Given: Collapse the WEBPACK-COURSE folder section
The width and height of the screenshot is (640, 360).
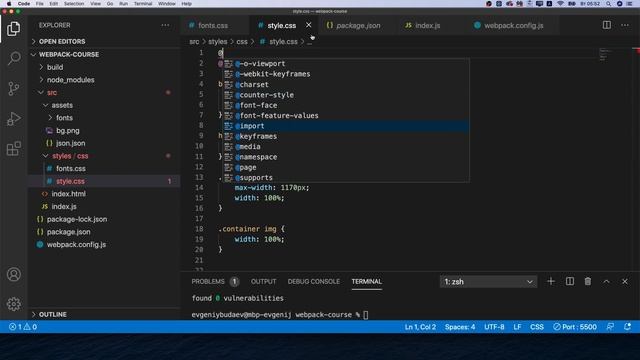Looking at the screenshot, I should 104,55.
